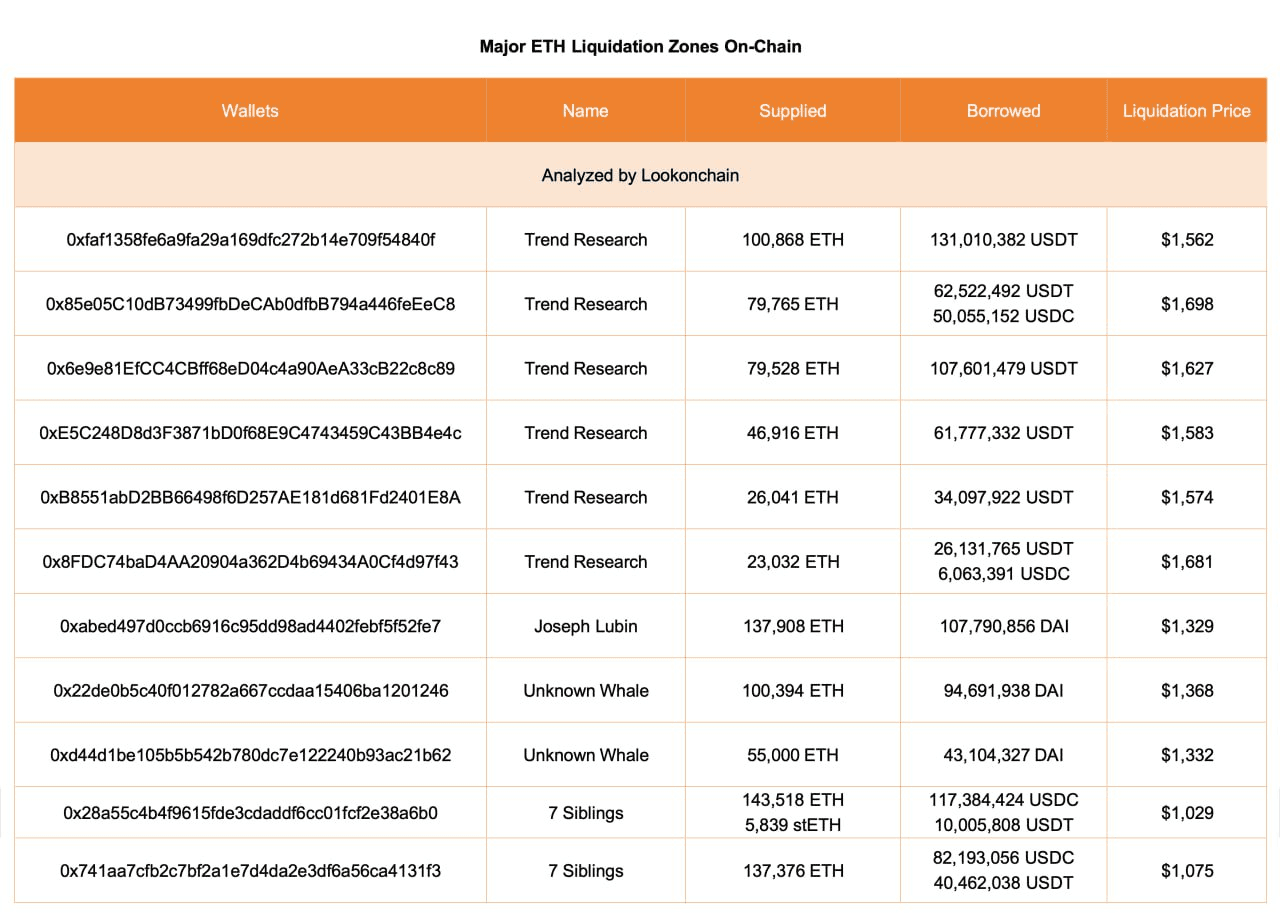Click the 62,522,492 USDT borrowed entry
This screenshot has width=1280, height=918.
coord(1003,291)
